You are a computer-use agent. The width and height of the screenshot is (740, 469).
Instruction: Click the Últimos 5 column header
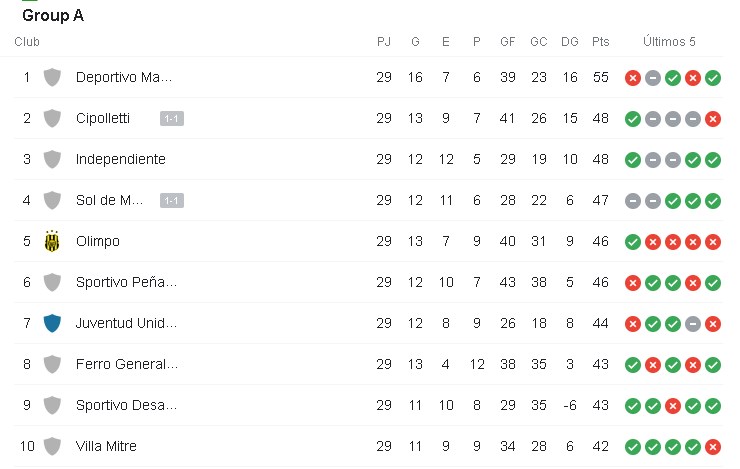pos(670,42)
